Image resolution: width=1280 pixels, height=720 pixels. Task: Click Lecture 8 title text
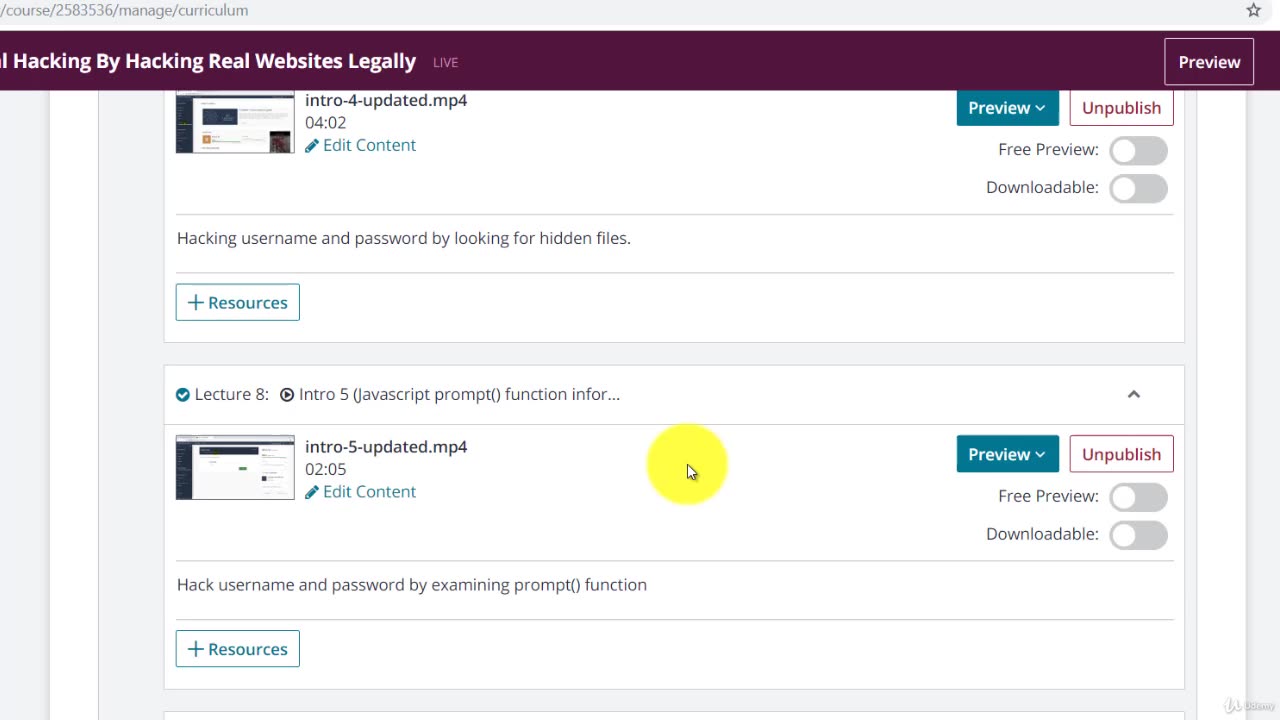pyautogui.click(x=459, y=395)
